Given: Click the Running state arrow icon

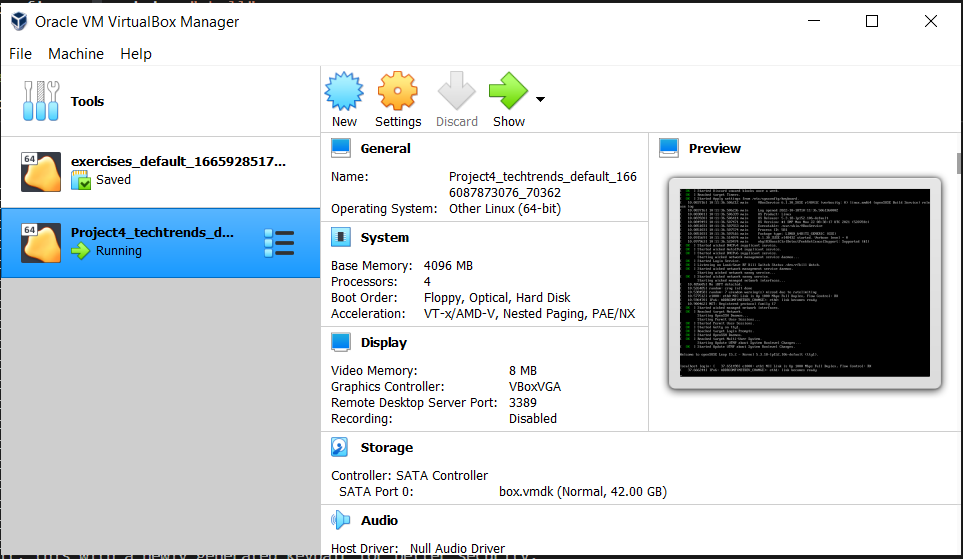Looking at the screenshot, I should pos(80,251).
